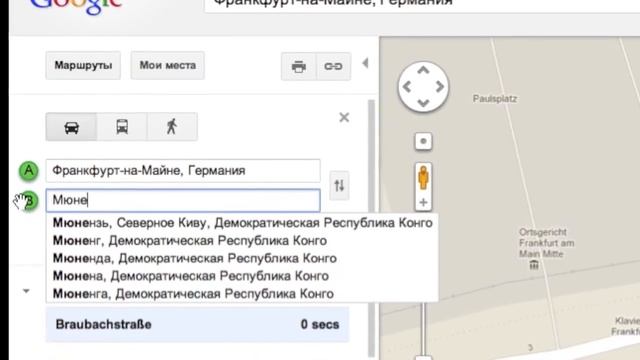640x360 pixels.
Task: Choose suggestion Мюнена, Демократическая Республика Конго
Action: (242, 276)
